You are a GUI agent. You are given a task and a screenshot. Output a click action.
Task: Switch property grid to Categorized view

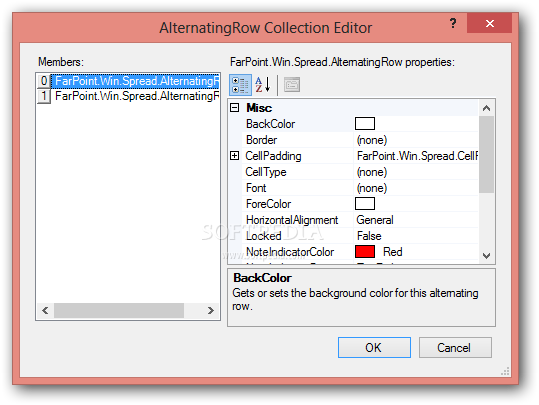pos(240,85)
